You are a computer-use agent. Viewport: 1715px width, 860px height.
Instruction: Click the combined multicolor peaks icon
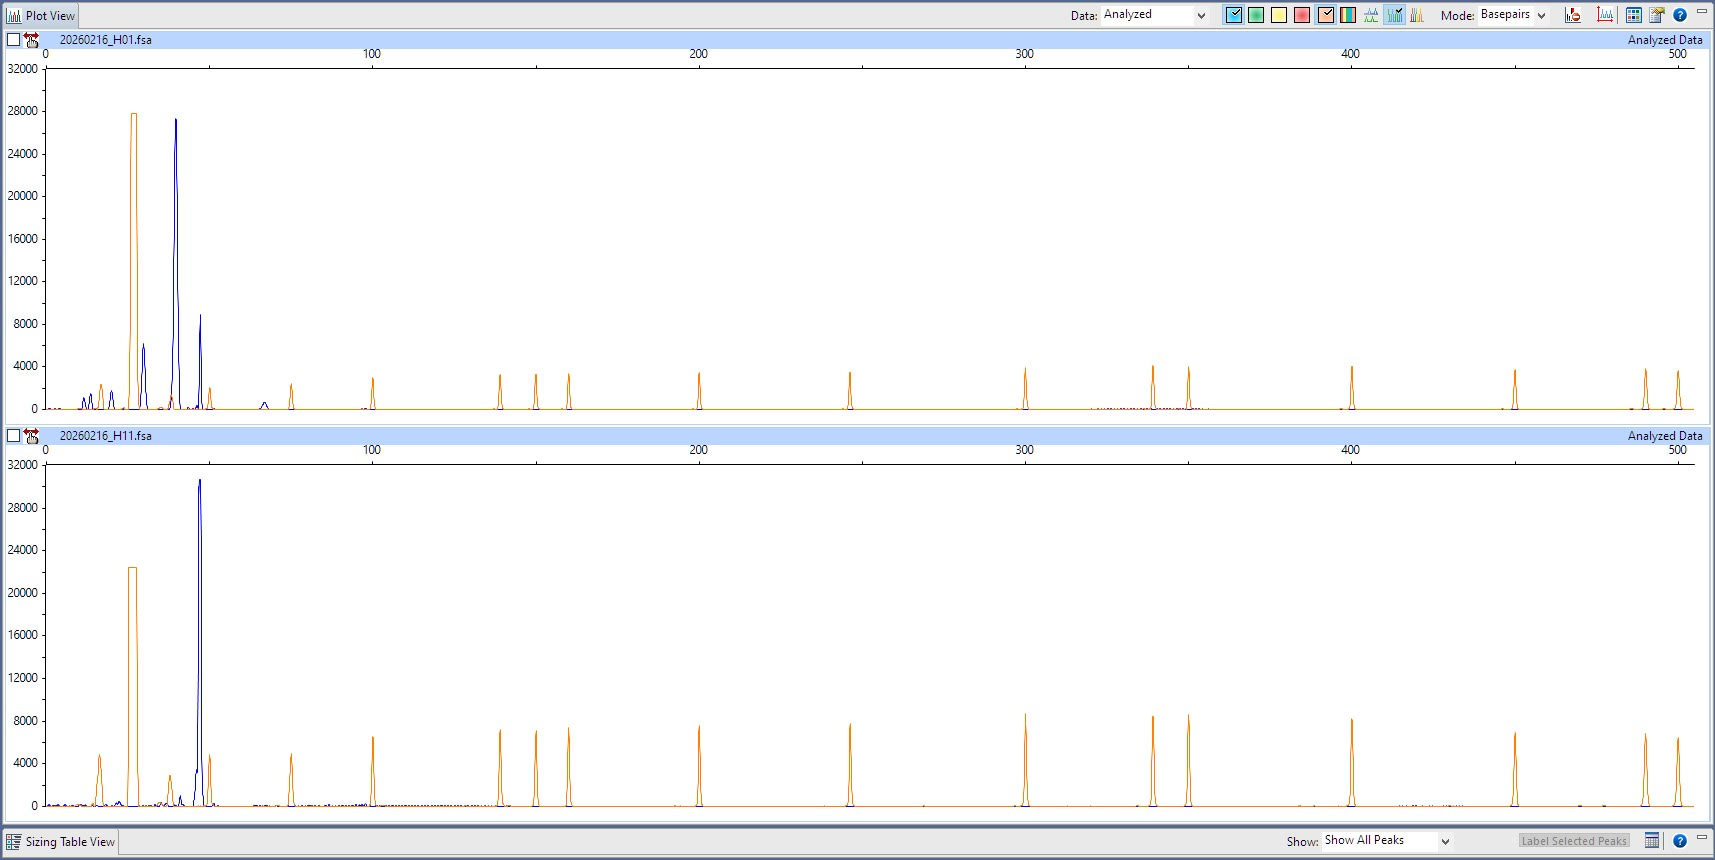point(1417,15)
